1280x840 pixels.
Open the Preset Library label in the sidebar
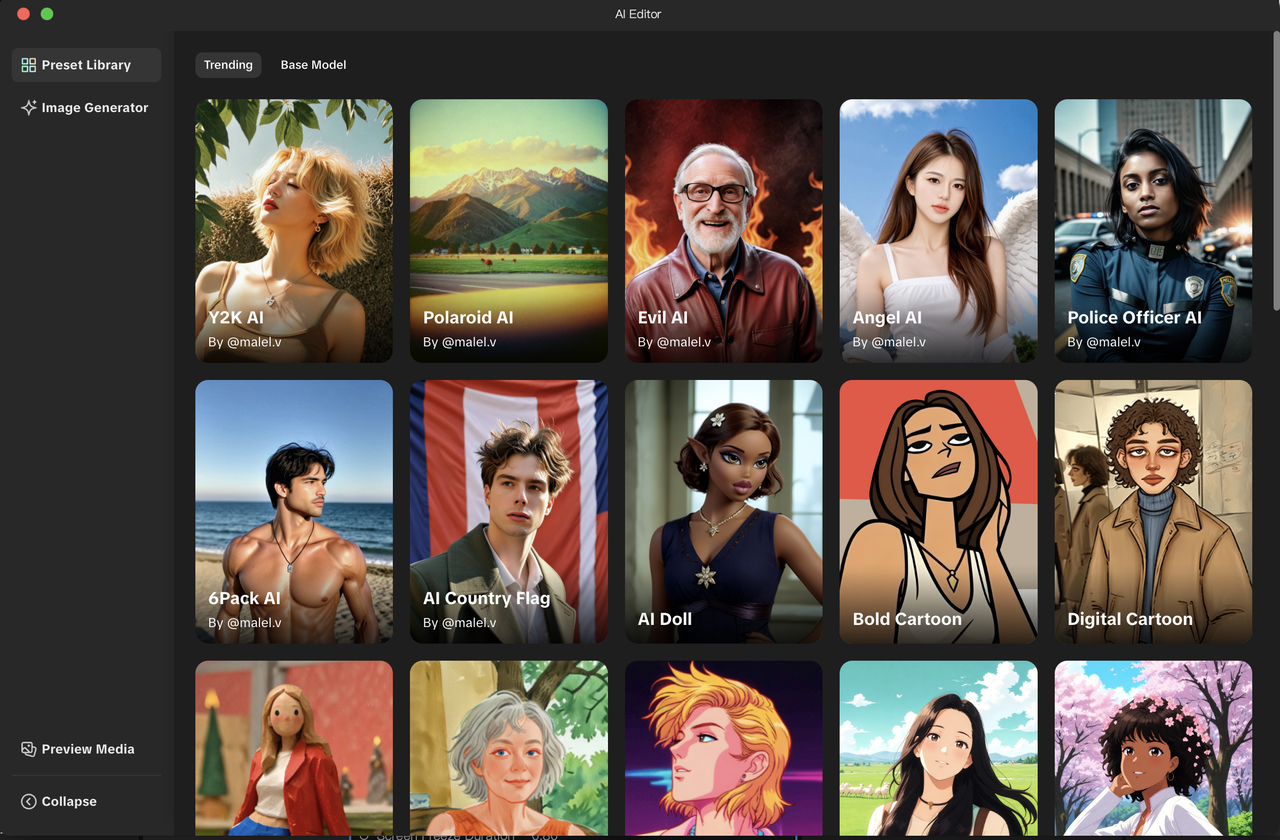tap(86, 65)
